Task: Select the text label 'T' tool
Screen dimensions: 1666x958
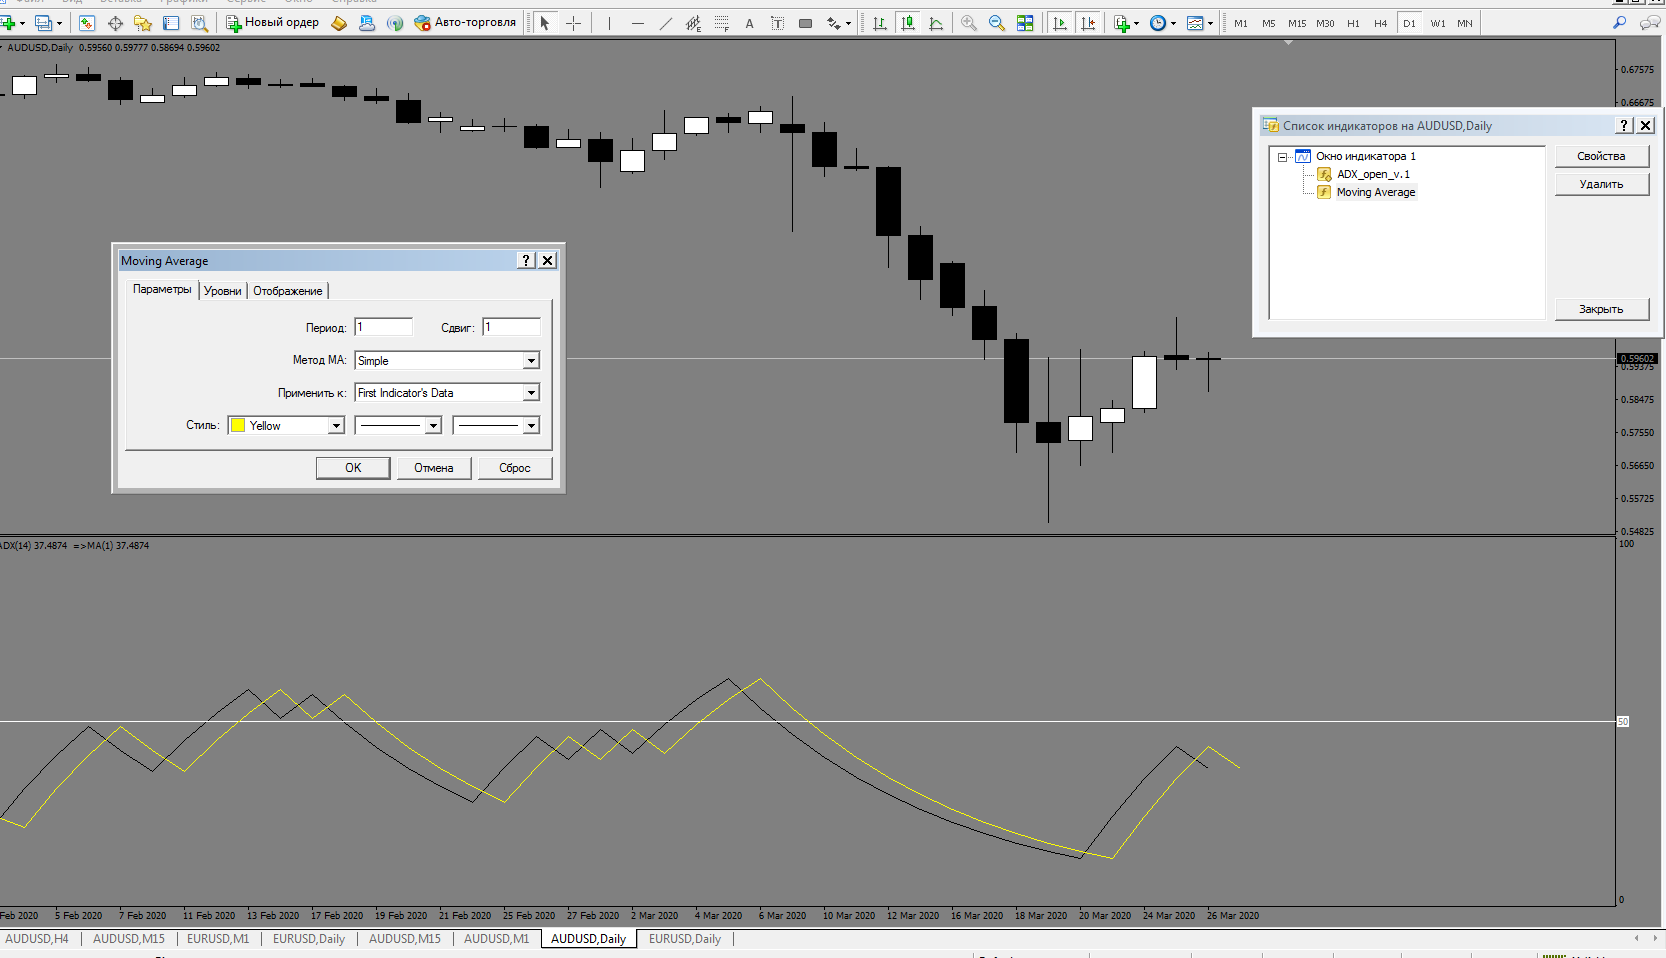Action: 777,23
